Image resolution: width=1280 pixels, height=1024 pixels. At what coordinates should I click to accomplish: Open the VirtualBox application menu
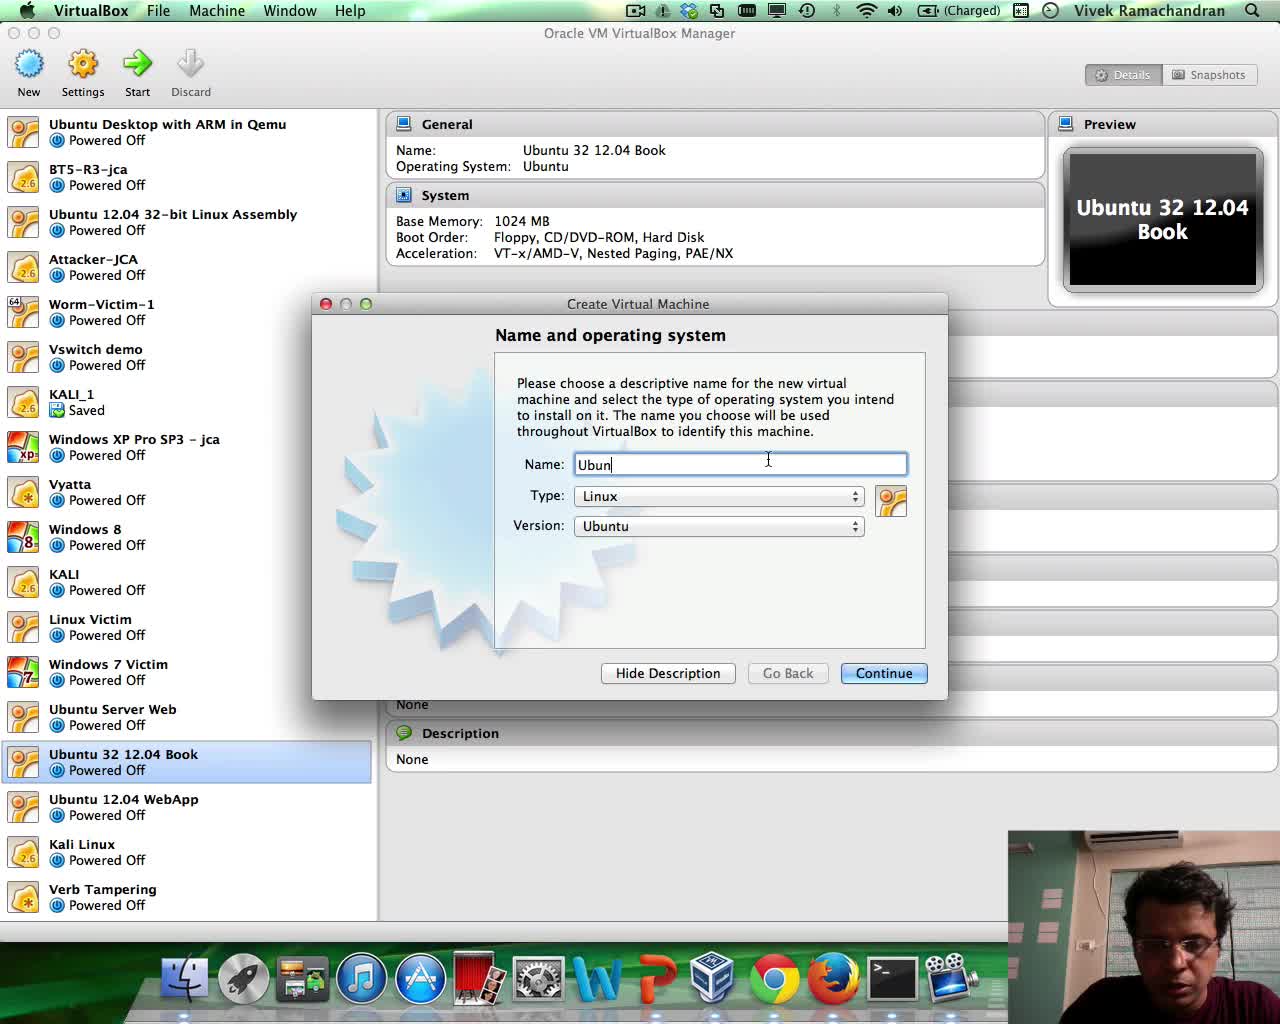tap(91, 10)
